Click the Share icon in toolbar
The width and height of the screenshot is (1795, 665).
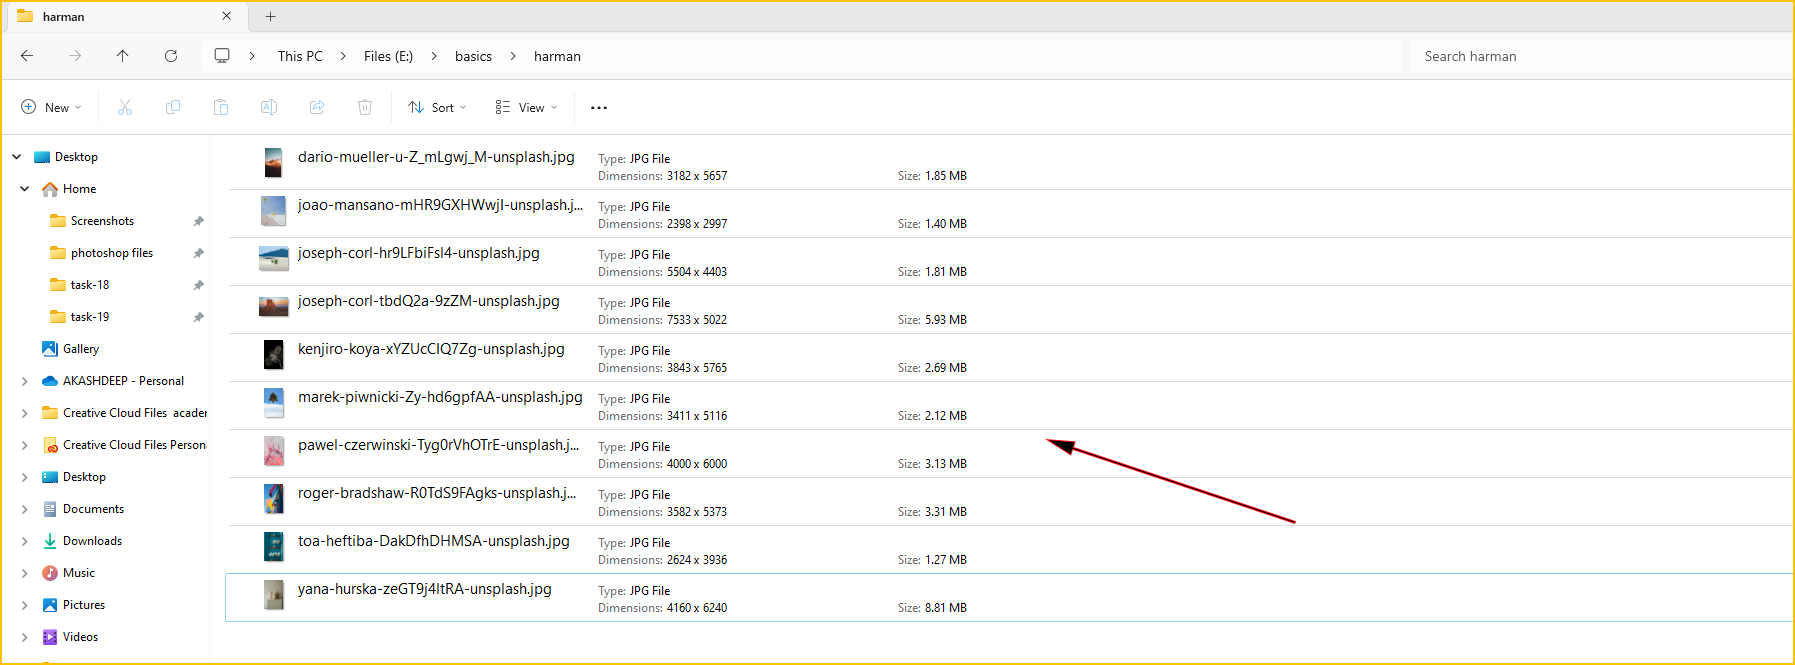[x=317, y=107]
